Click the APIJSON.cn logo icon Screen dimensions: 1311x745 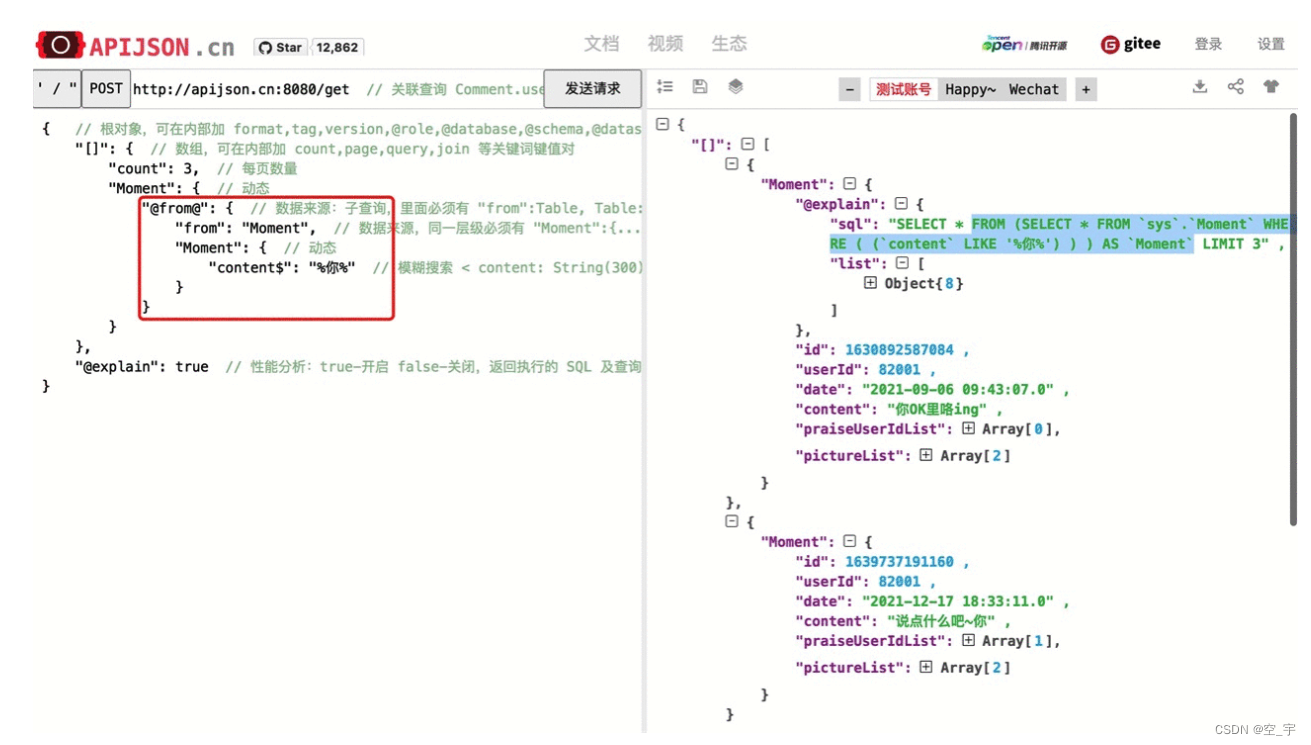click(x=59, y=44)
